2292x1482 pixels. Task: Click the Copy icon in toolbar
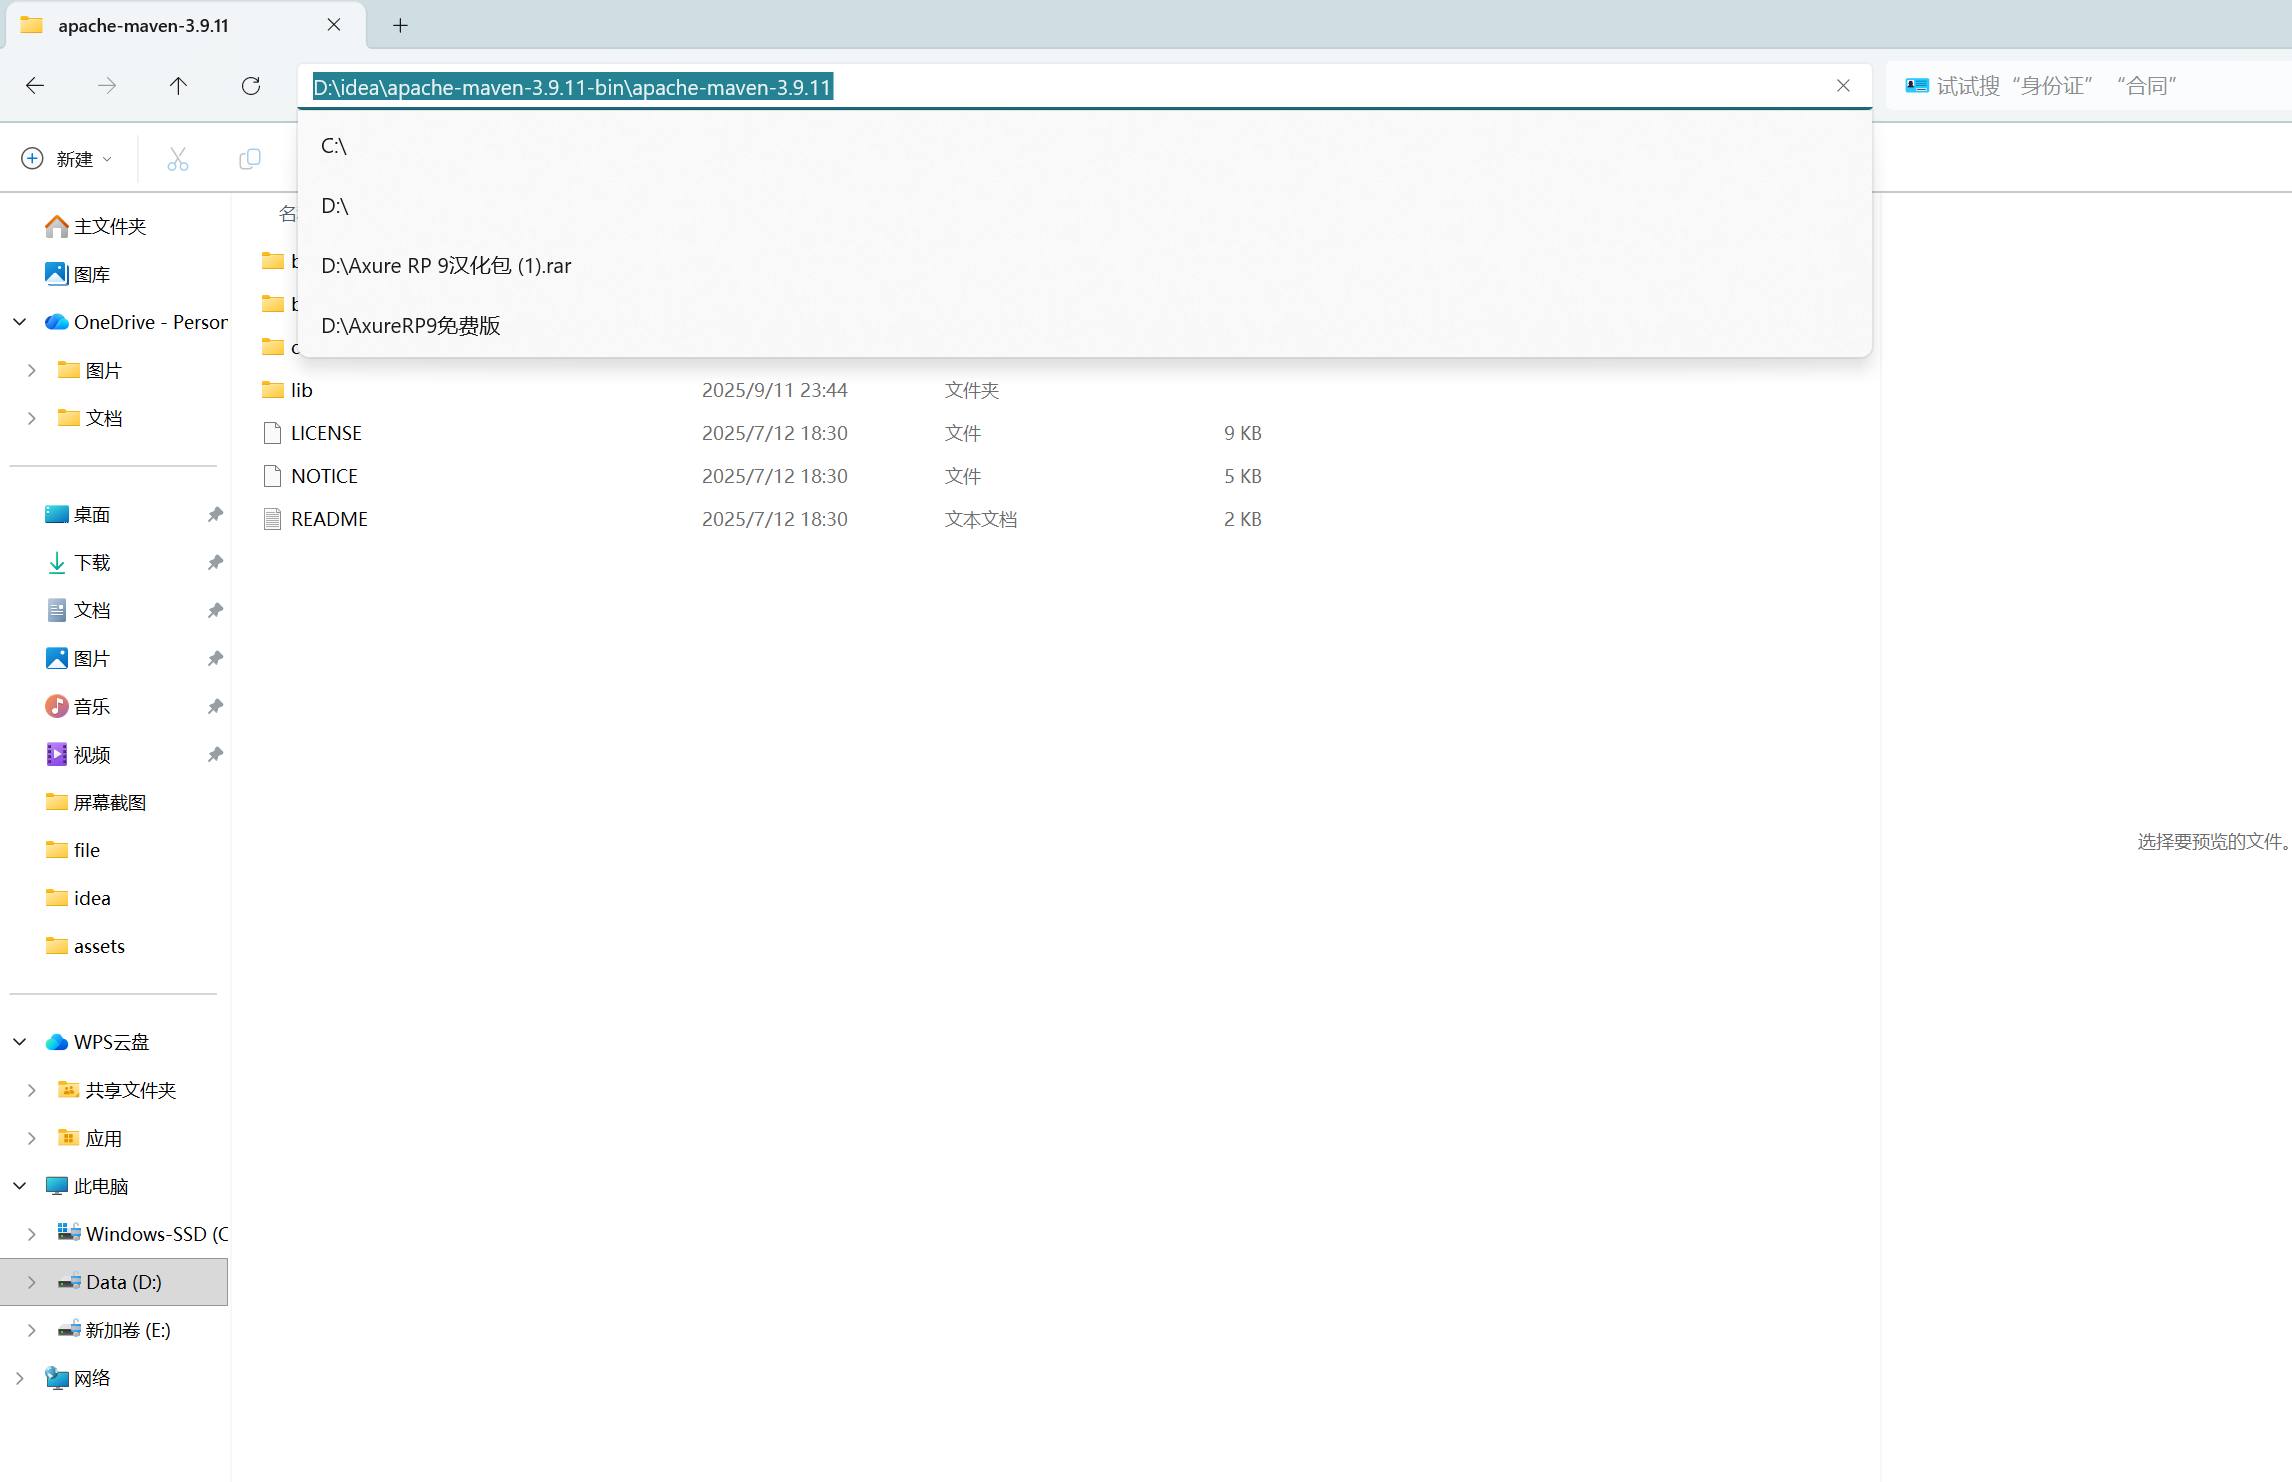point(249,159)
